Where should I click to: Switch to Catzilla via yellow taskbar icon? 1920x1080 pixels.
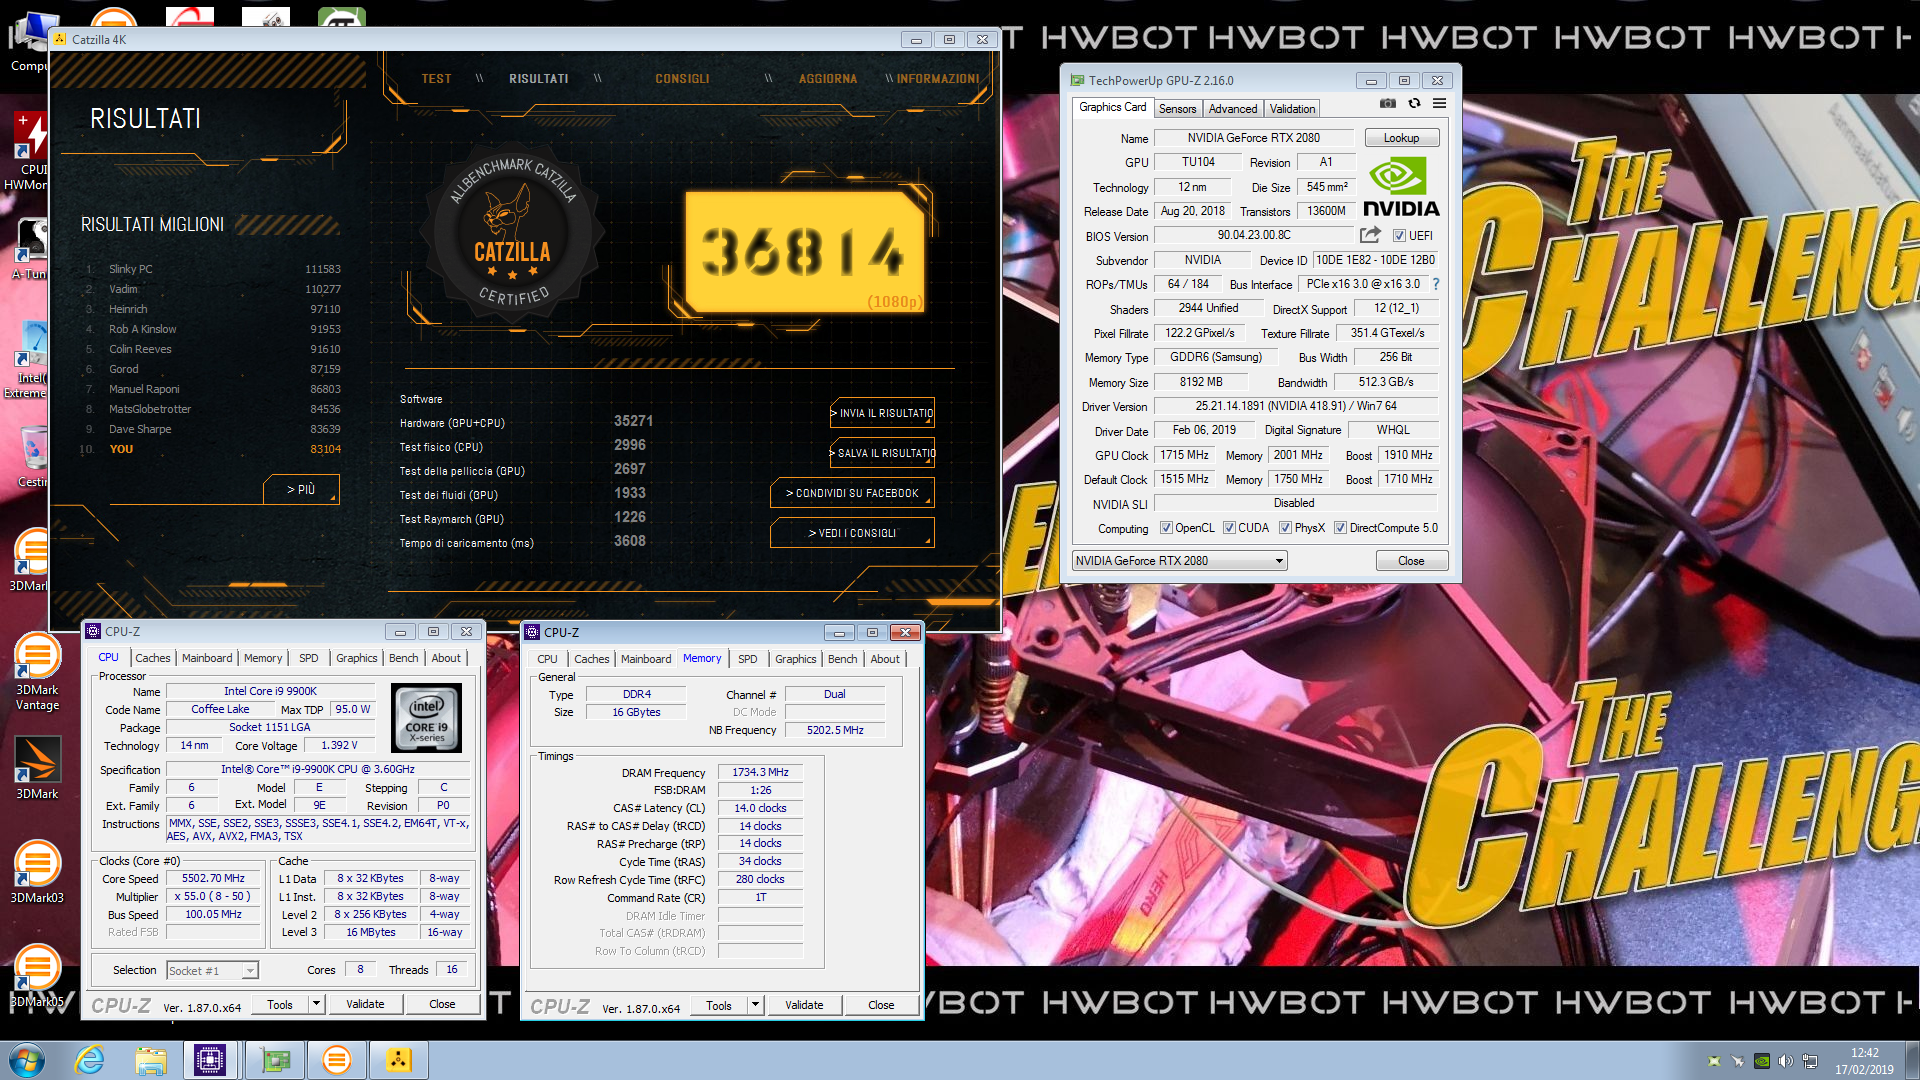click(398, 1060)
